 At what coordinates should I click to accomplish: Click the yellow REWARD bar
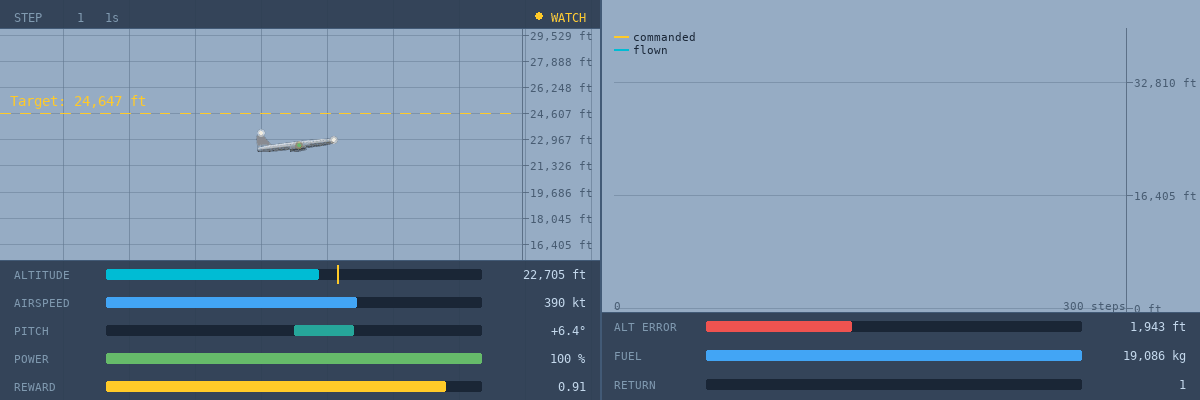point(276,387)
